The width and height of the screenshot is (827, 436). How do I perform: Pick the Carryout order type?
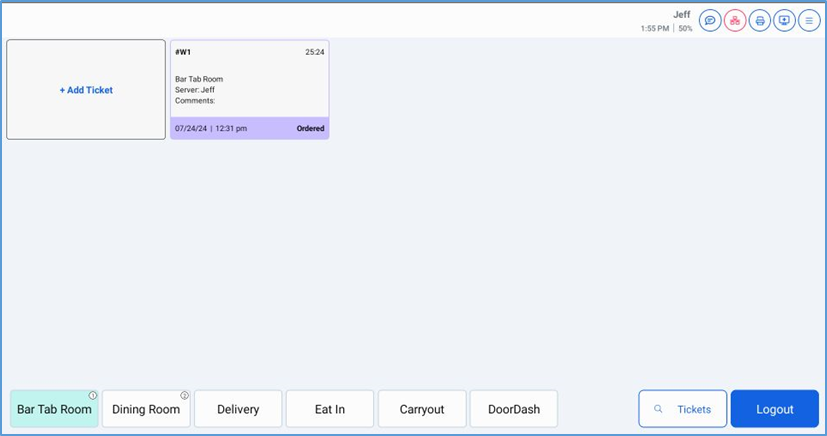[422, 409]
